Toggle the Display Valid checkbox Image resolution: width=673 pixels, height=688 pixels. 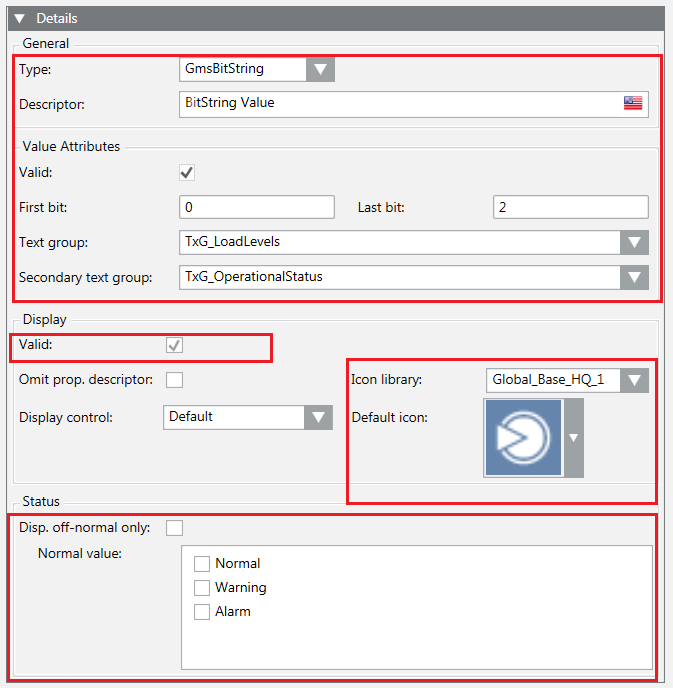point(174,345)
